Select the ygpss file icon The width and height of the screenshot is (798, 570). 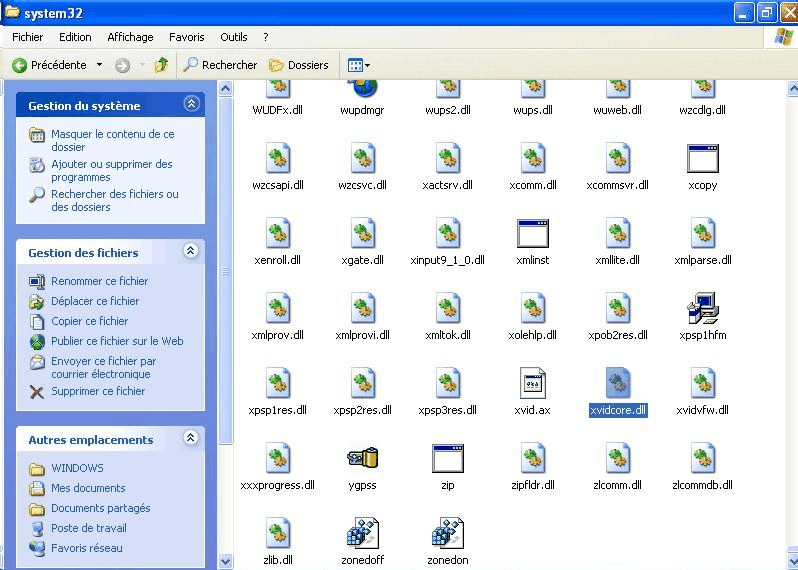[x=362, y=458]
